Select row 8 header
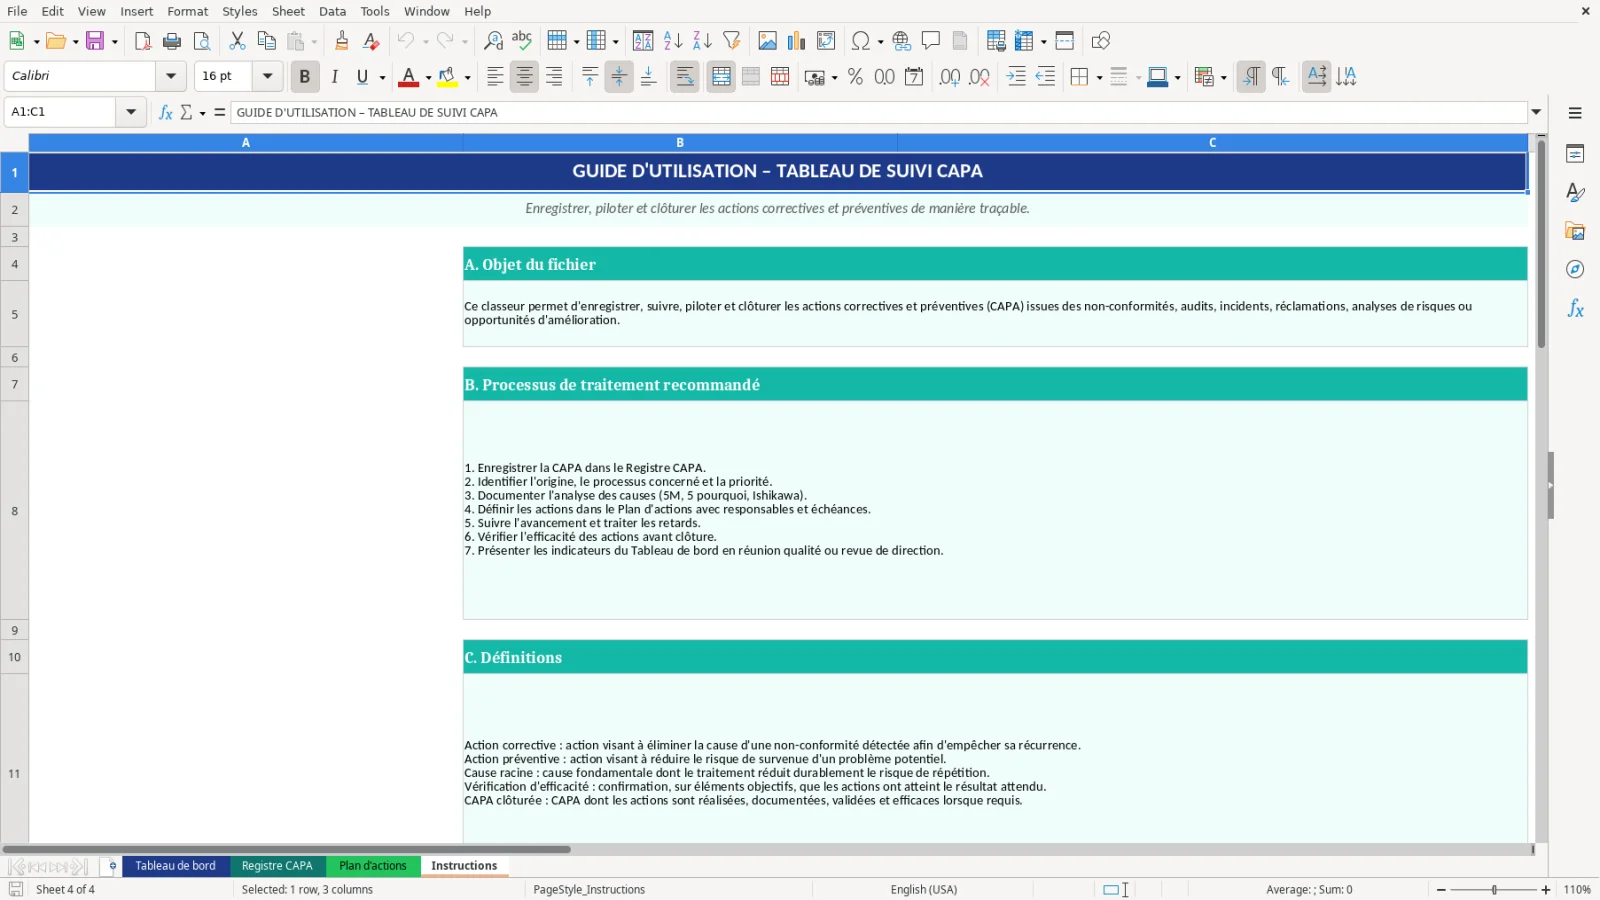The width and height of the screenshot is (1600, 900). (14, 511)
